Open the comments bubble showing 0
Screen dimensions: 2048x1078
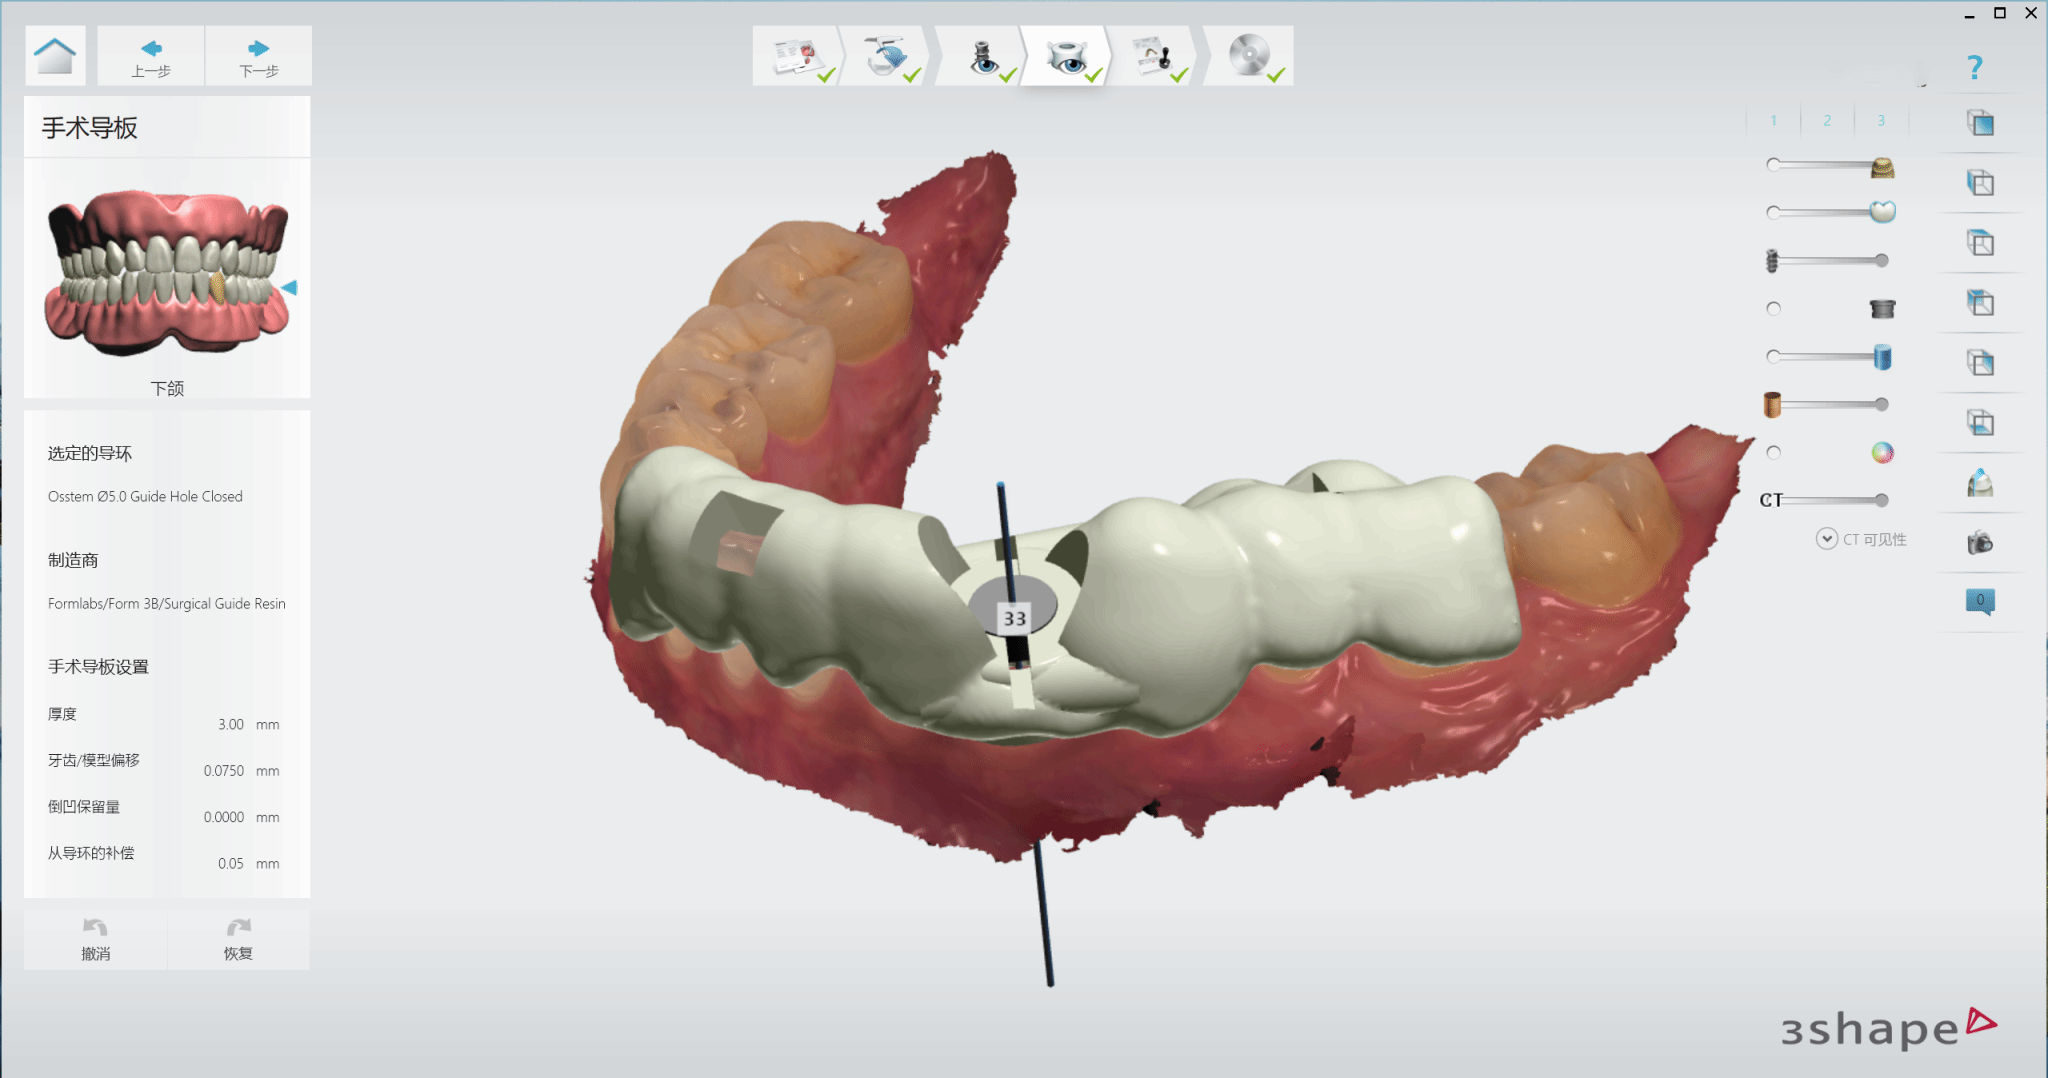click(x=1980, y=601)
